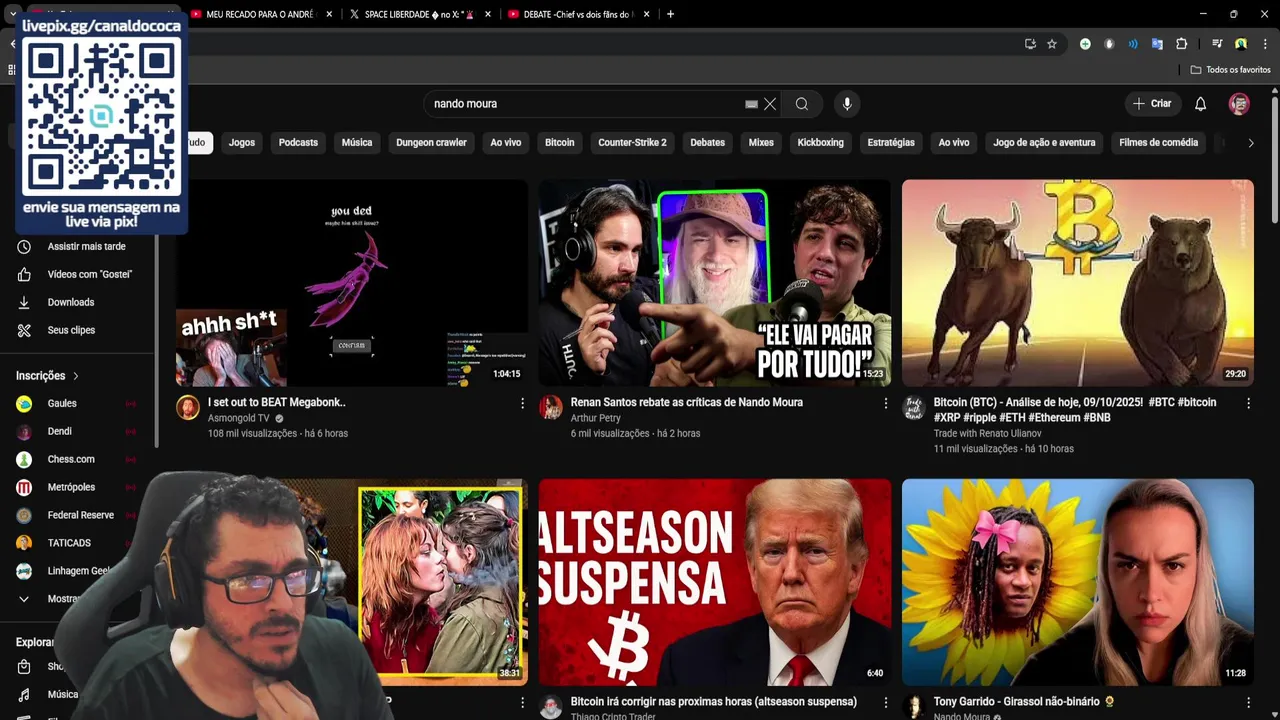The image size is (1280, 720).
Task: Open the Música item under Explorar
Action: (62, 694)
